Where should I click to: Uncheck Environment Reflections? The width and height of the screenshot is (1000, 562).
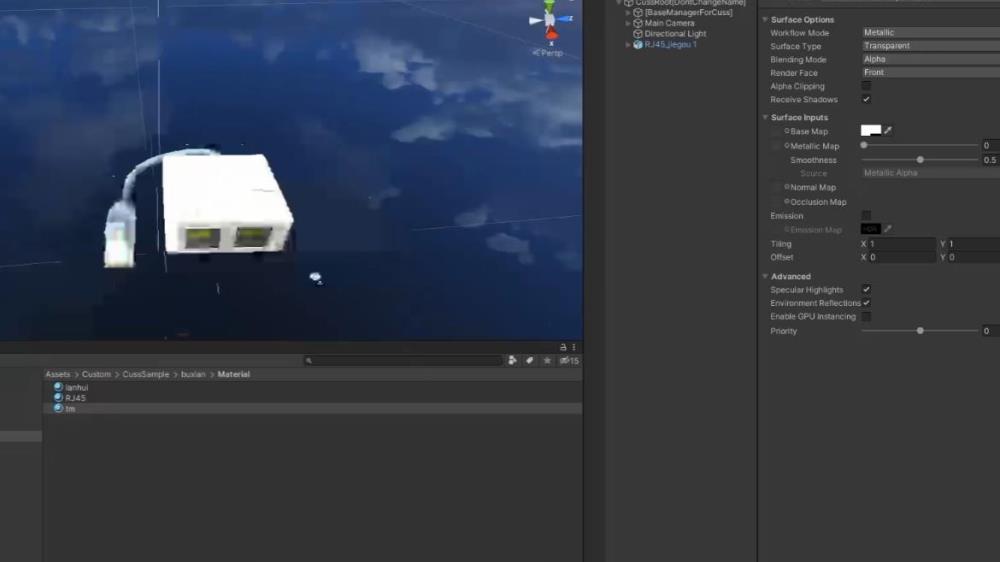click(x=866, y=303)
